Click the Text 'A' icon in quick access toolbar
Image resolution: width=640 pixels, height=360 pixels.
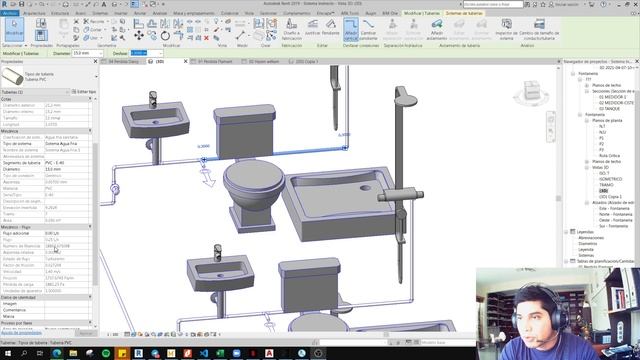coord(104,4)
